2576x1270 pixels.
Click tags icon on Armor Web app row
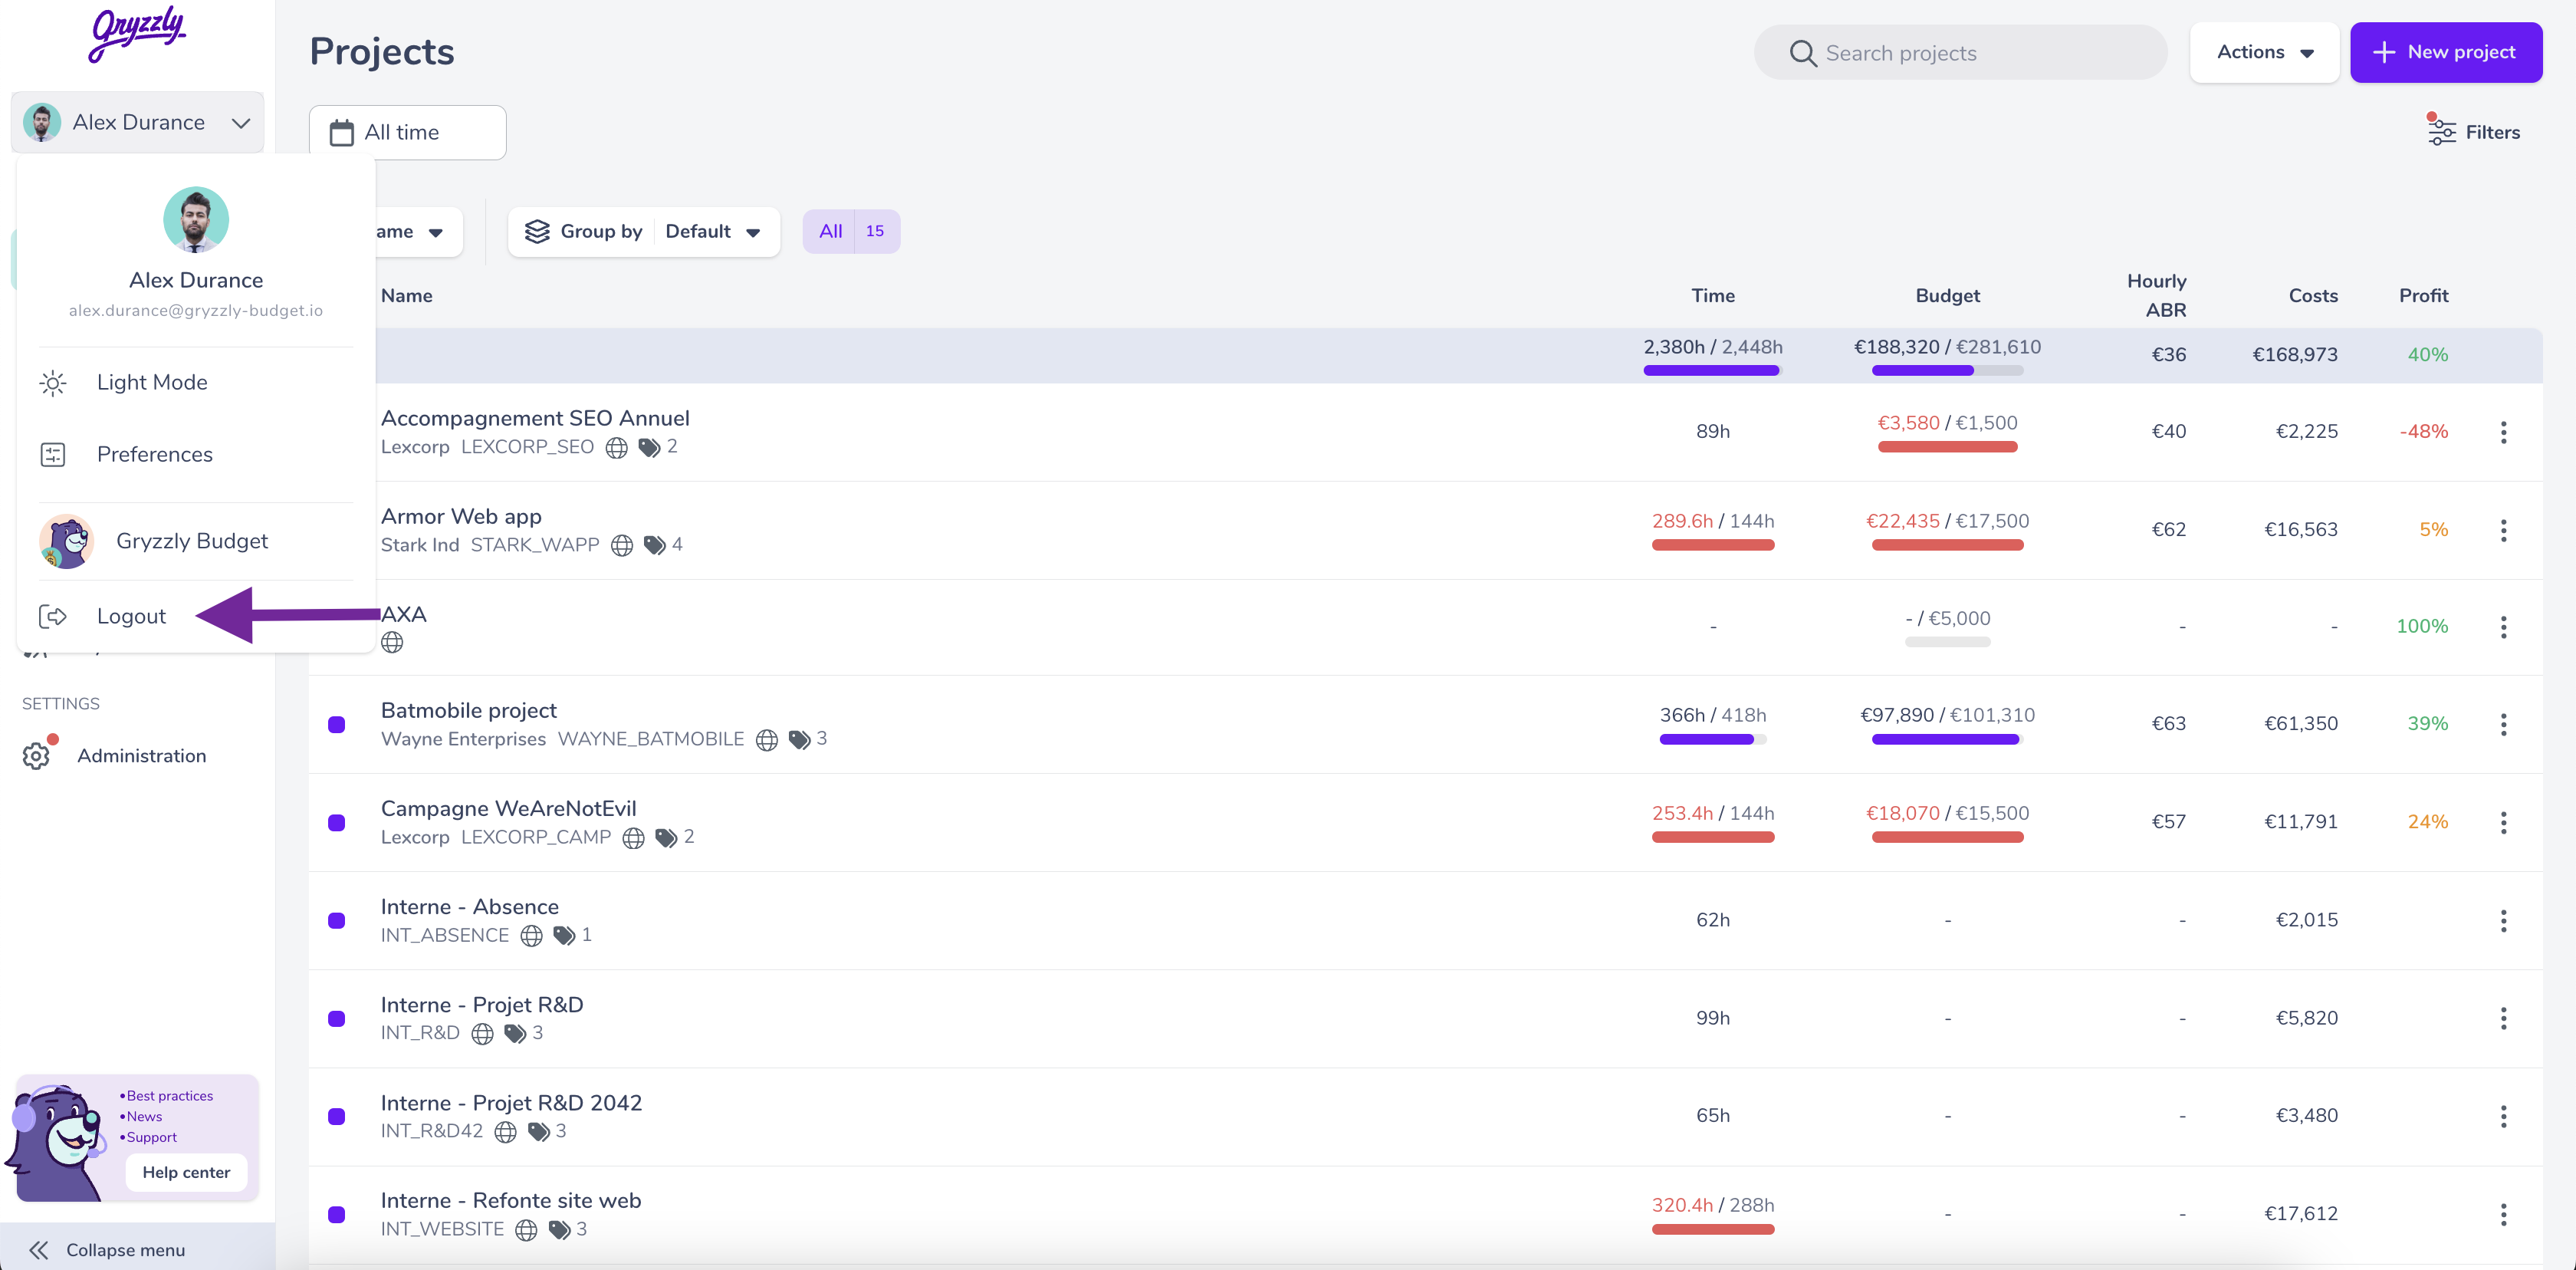pyautogui.click(x=654, y=546)
